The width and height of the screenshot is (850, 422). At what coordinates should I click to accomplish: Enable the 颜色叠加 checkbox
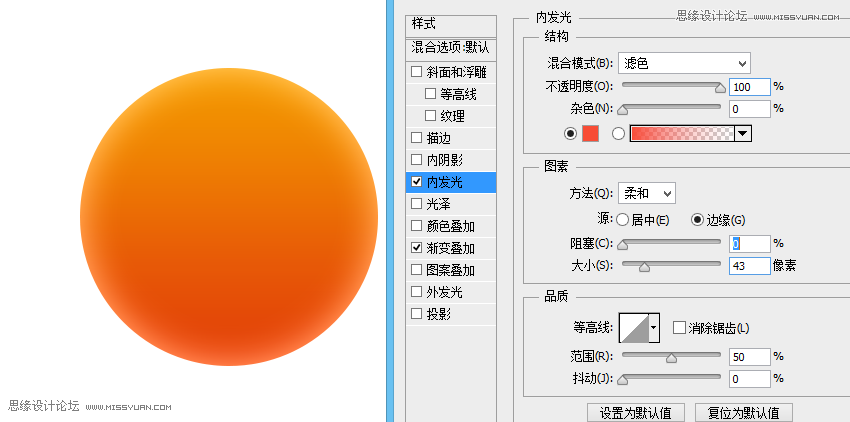tap(416, 226)
